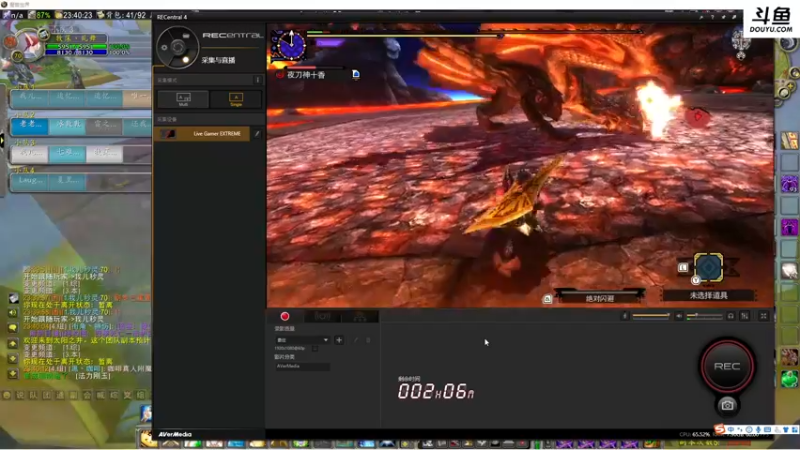This screenshot has height=450, width=800.
Task: Open the capture mode more-options icon
Action: coord(258,80)
